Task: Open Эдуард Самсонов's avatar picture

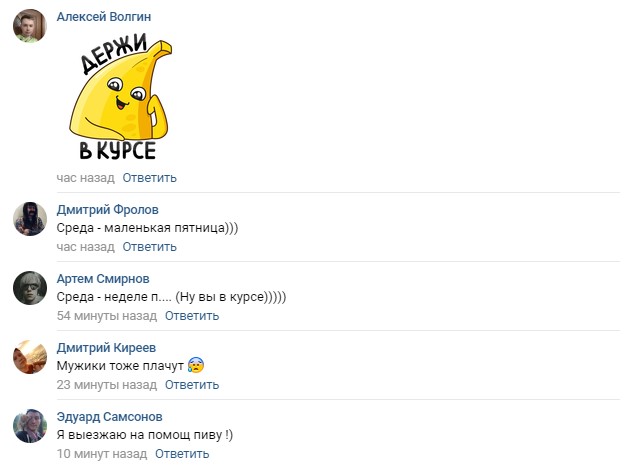Action: click(x=30, y=426)
